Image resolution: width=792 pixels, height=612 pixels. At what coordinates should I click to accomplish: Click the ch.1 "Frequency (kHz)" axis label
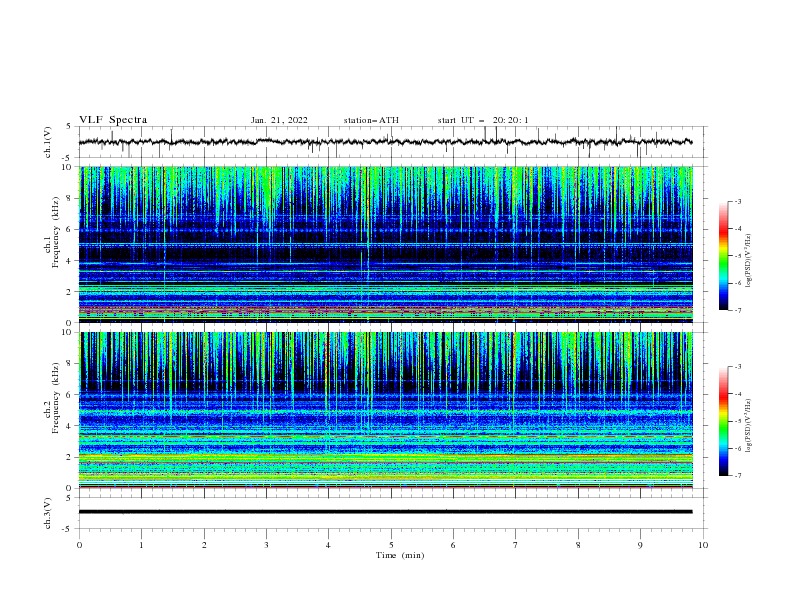[x=56, y=233]
